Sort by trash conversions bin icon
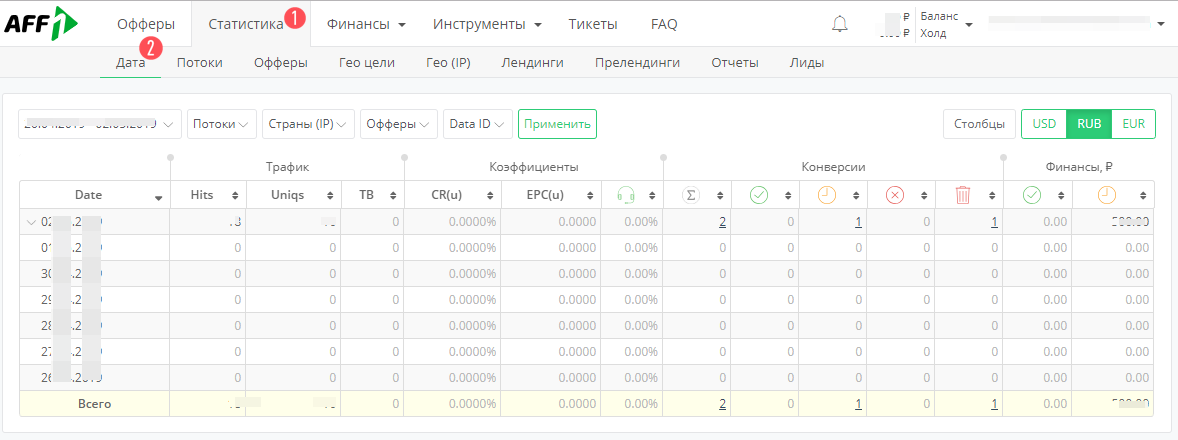The height and width of the screenshot is (440, 1178). (x=963, y=195)
